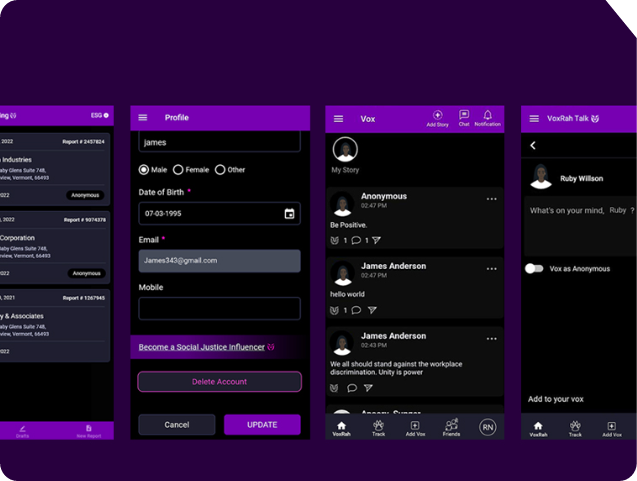Comment on the 'hello world' post
The height and width of the screenshot is (481, 637).
coord(356,310)
